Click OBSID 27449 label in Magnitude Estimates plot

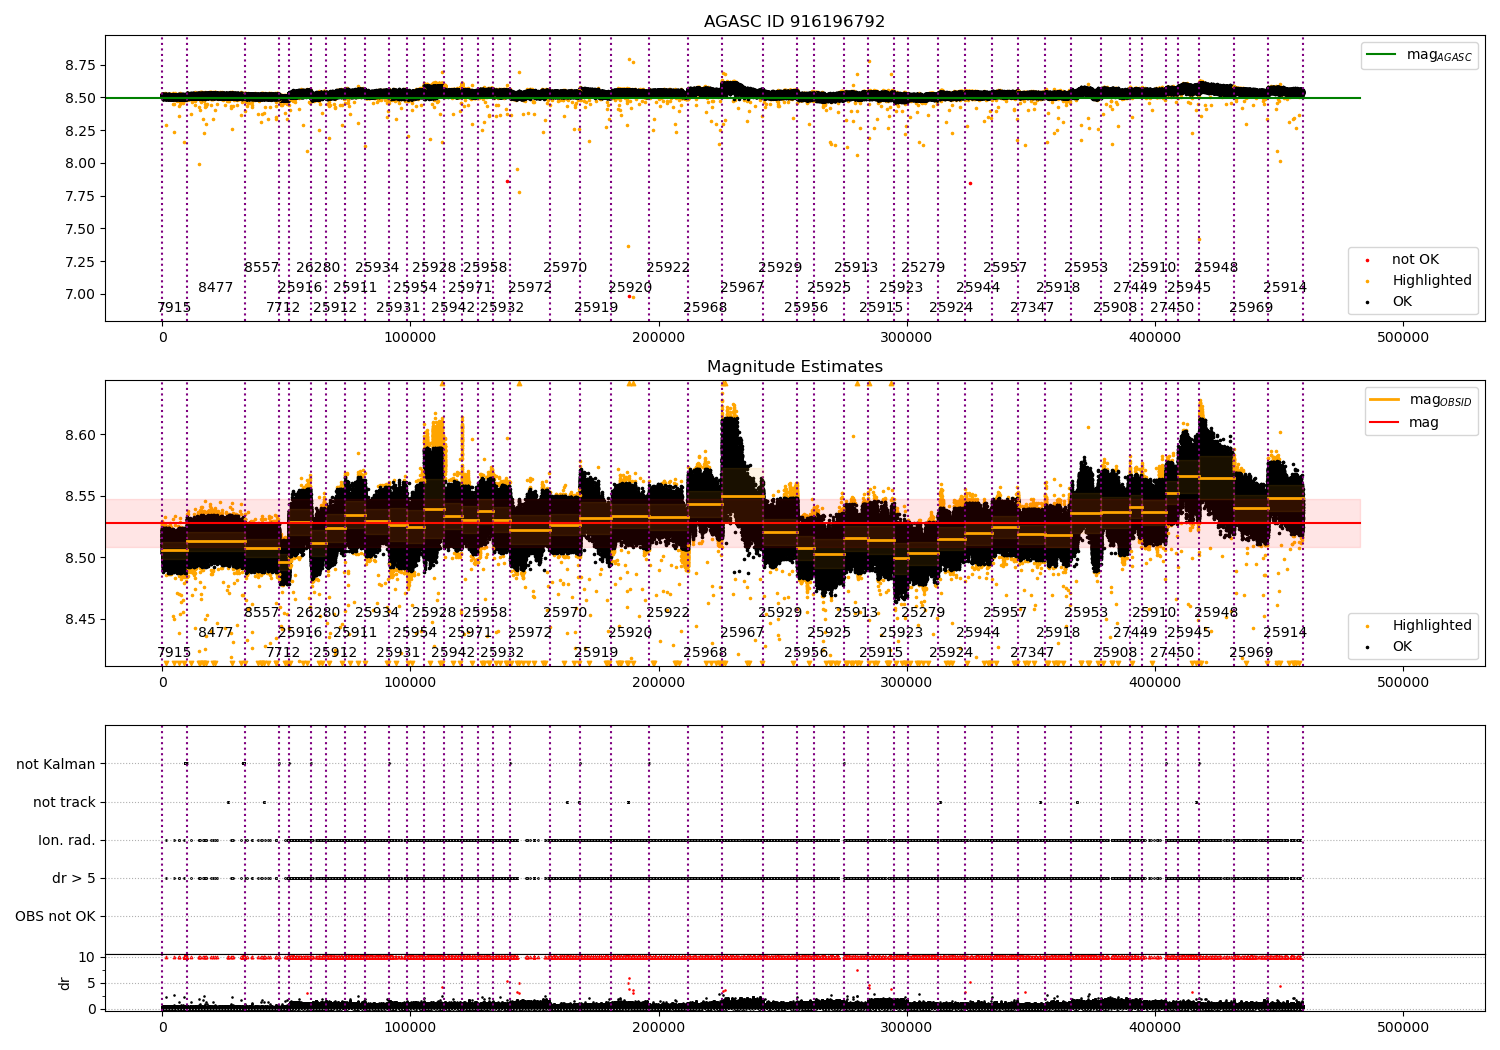tap(1135, 632)
